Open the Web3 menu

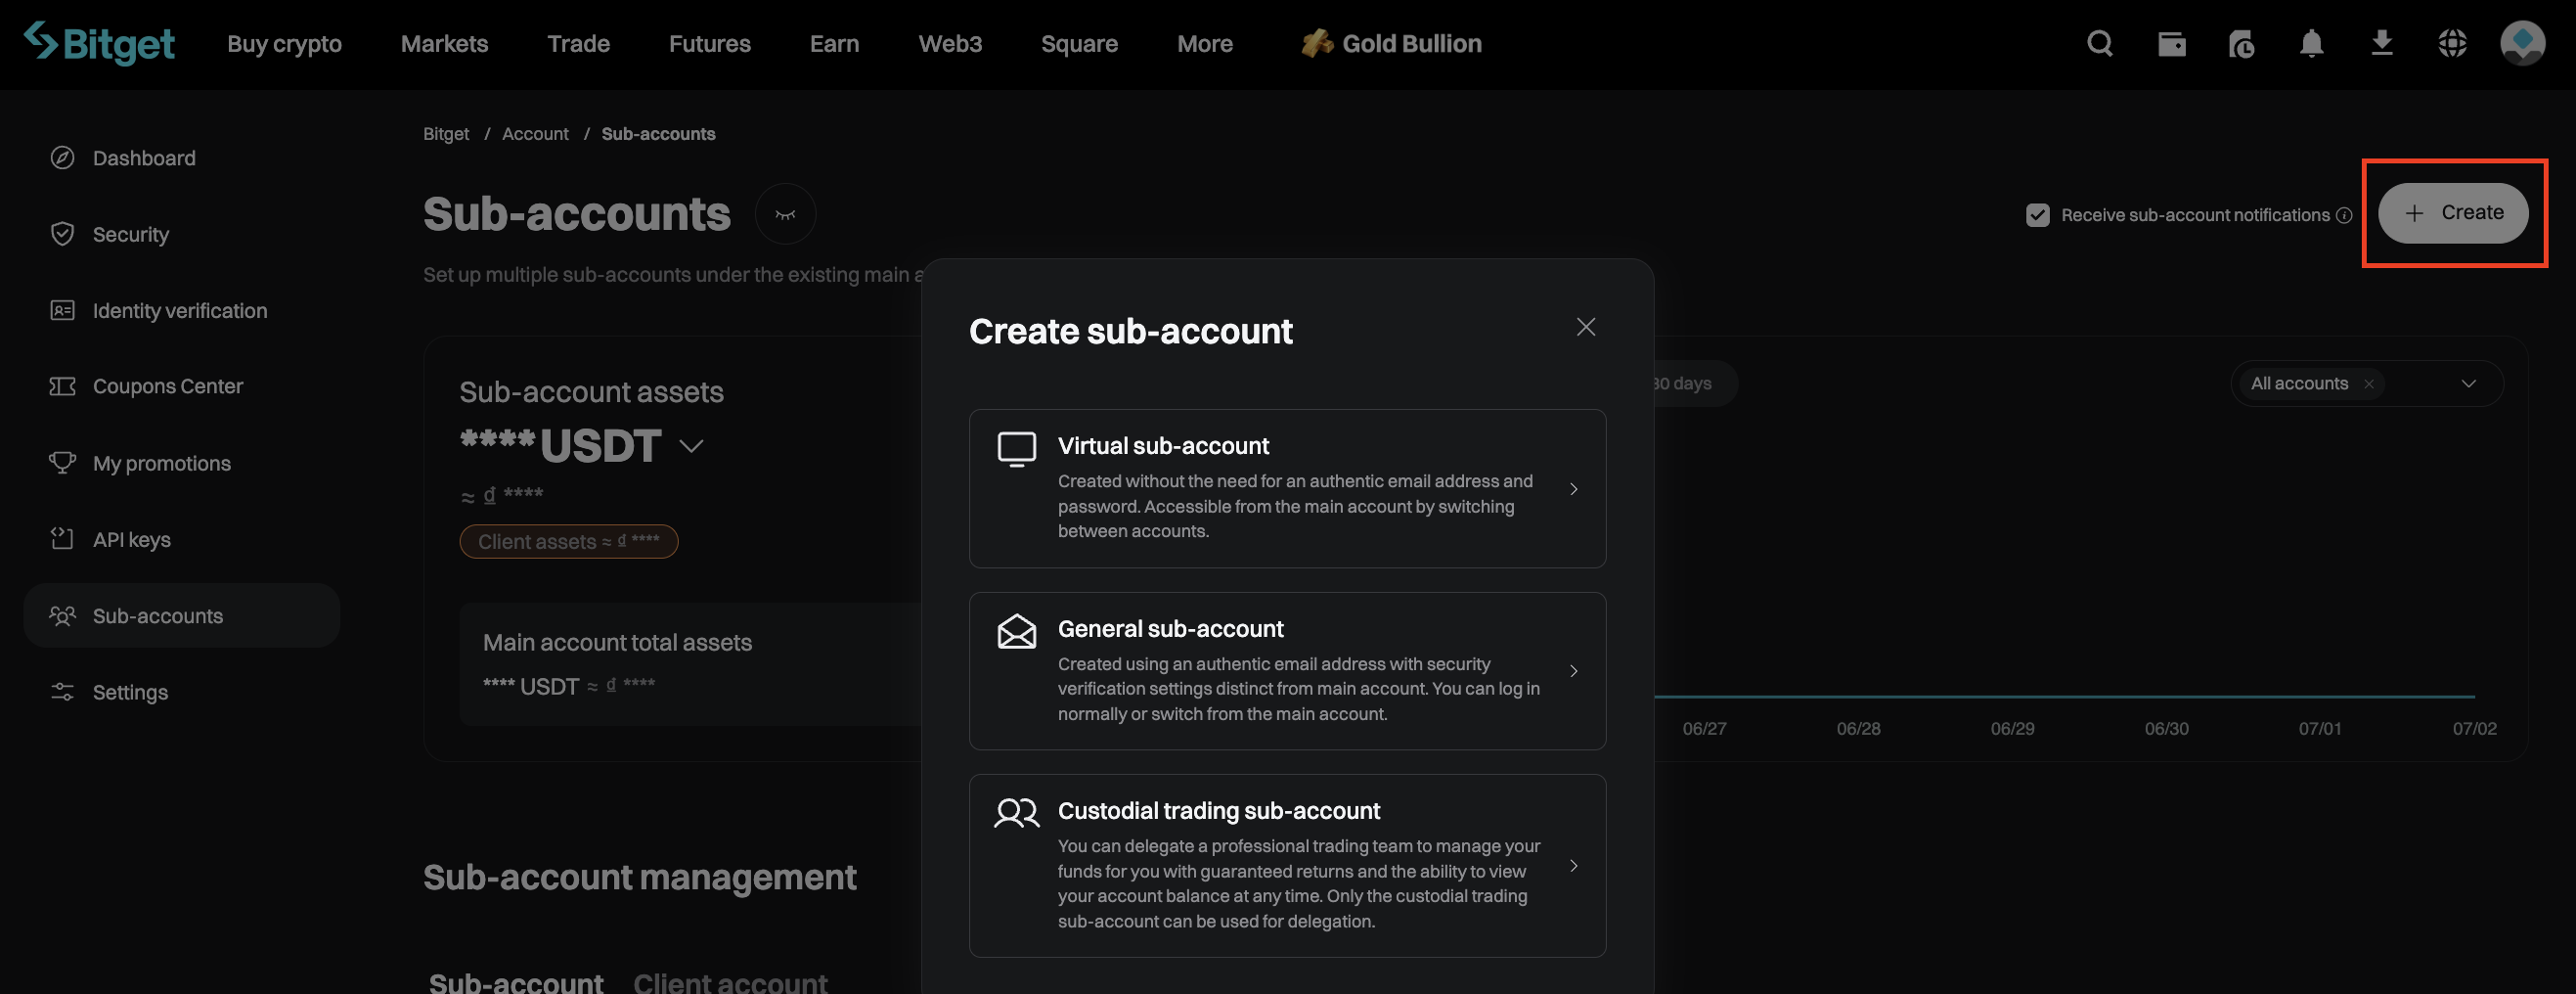(950, 44)
